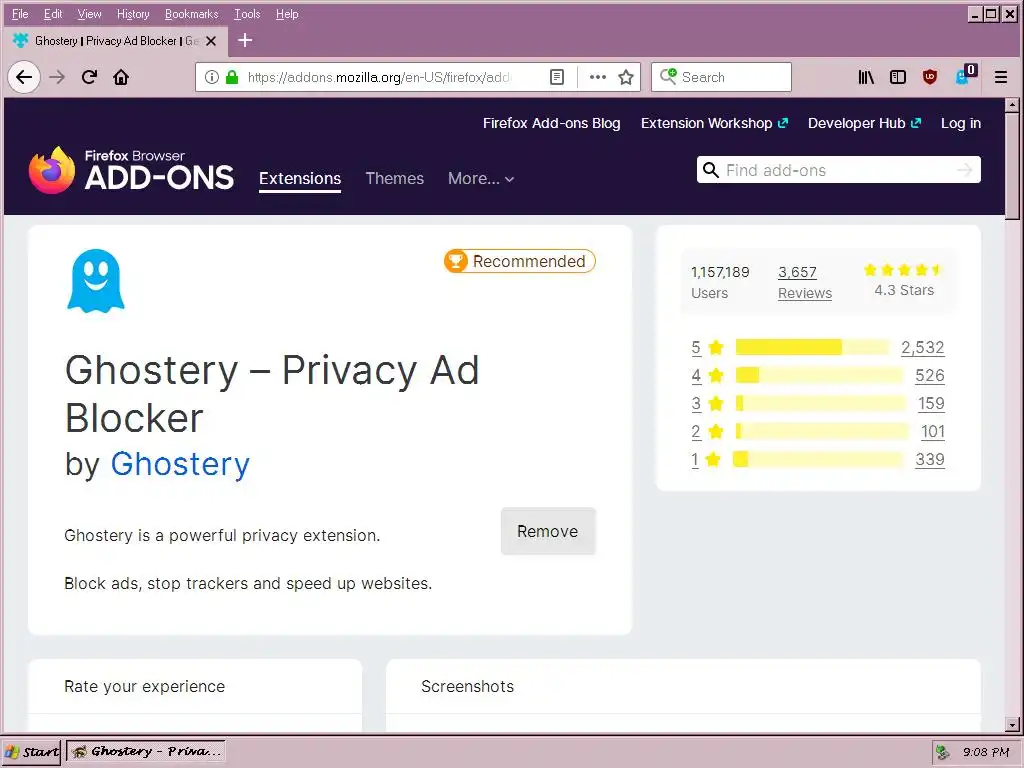Image resolution: width=1024 pixels, height=768 pixels.
Task: Filter reviews by 5 stars row
Action: [x=818, y=347]
